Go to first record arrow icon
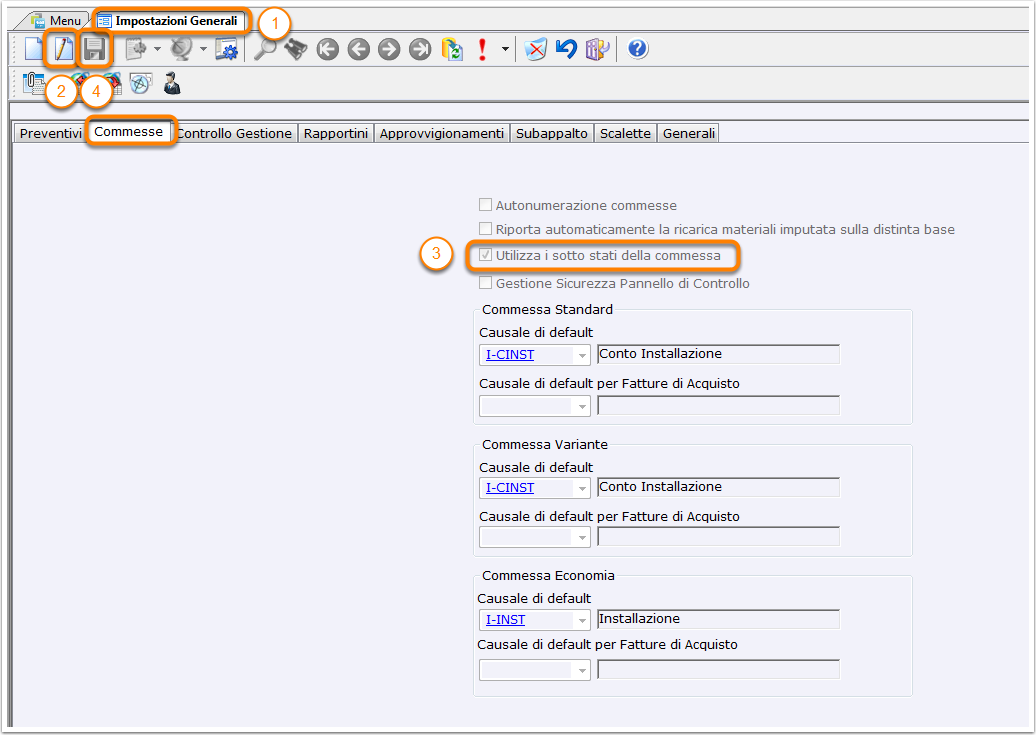Screen dimensions: 1036x735 click(x=328, y=50)
